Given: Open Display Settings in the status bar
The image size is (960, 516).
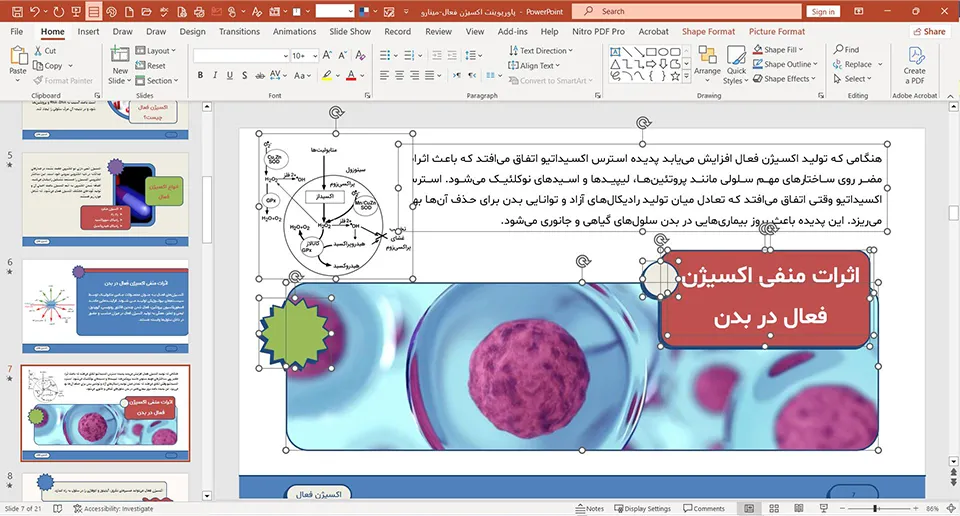Looking at the screenshot, I should pyautogui.click(x=642, y=509).
